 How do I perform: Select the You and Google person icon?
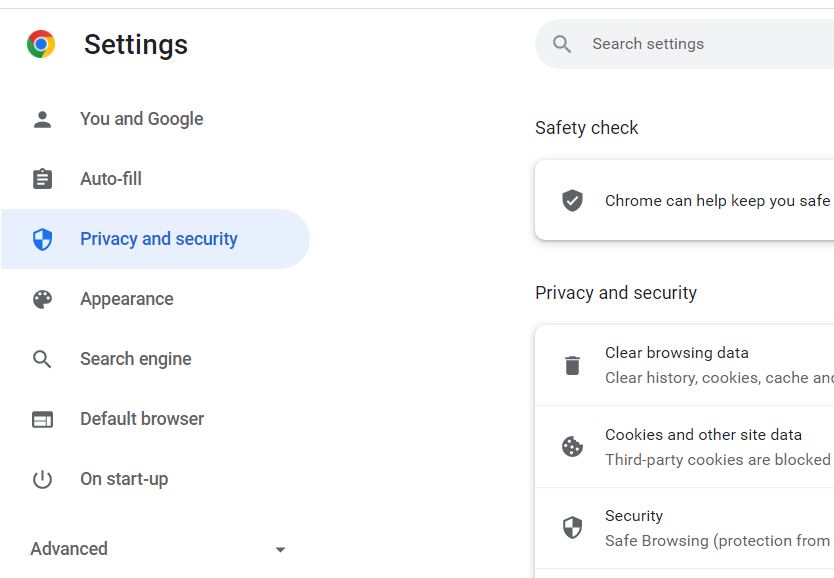pyautogui.click(x=42, y=118)
